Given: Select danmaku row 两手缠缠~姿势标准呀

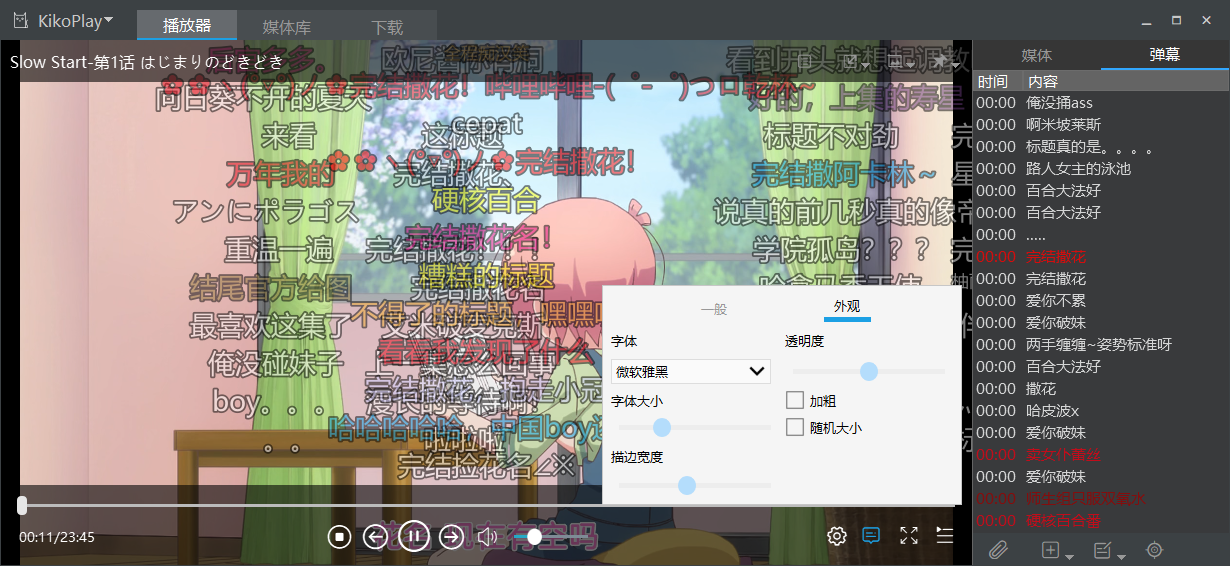Looking at the screenshot, I should point(1101,345).
